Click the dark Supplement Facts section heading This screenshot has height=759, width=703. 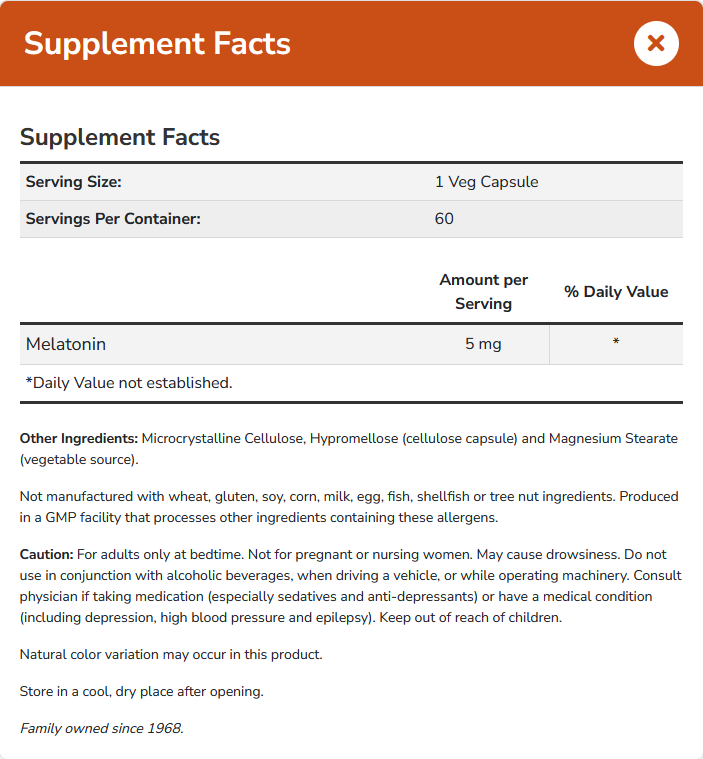(x=120, y=137)
